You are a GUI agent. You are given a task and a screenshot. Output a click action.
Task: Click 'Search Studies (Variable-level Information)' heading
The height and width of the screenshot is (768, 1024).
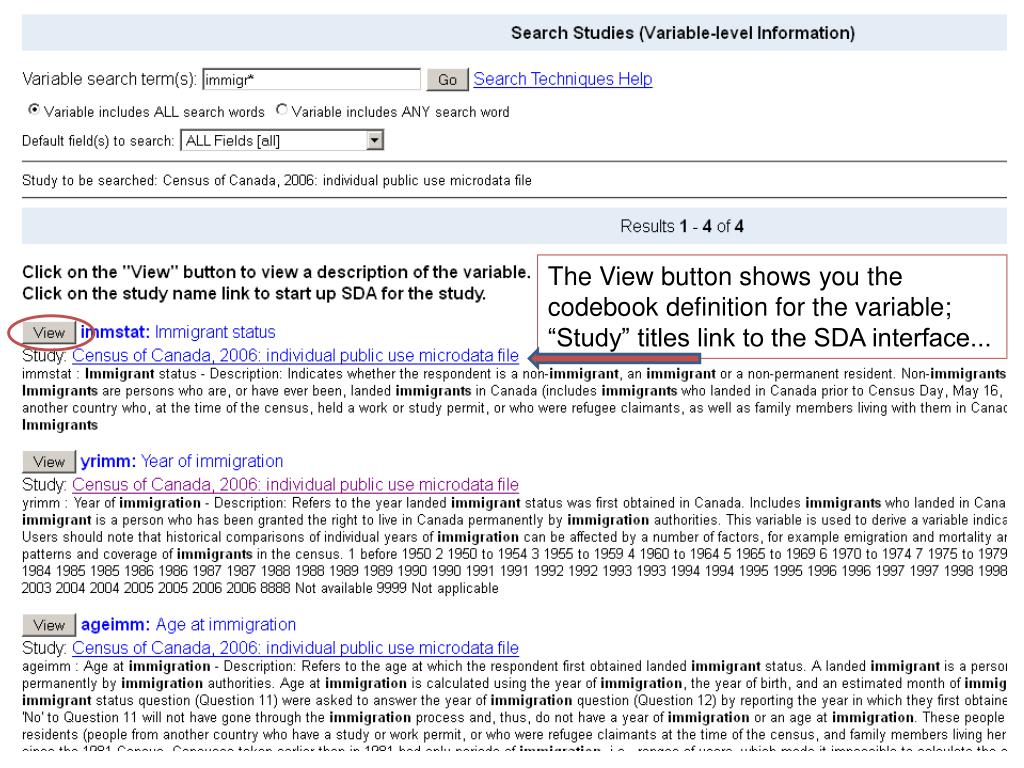point(682,33)
